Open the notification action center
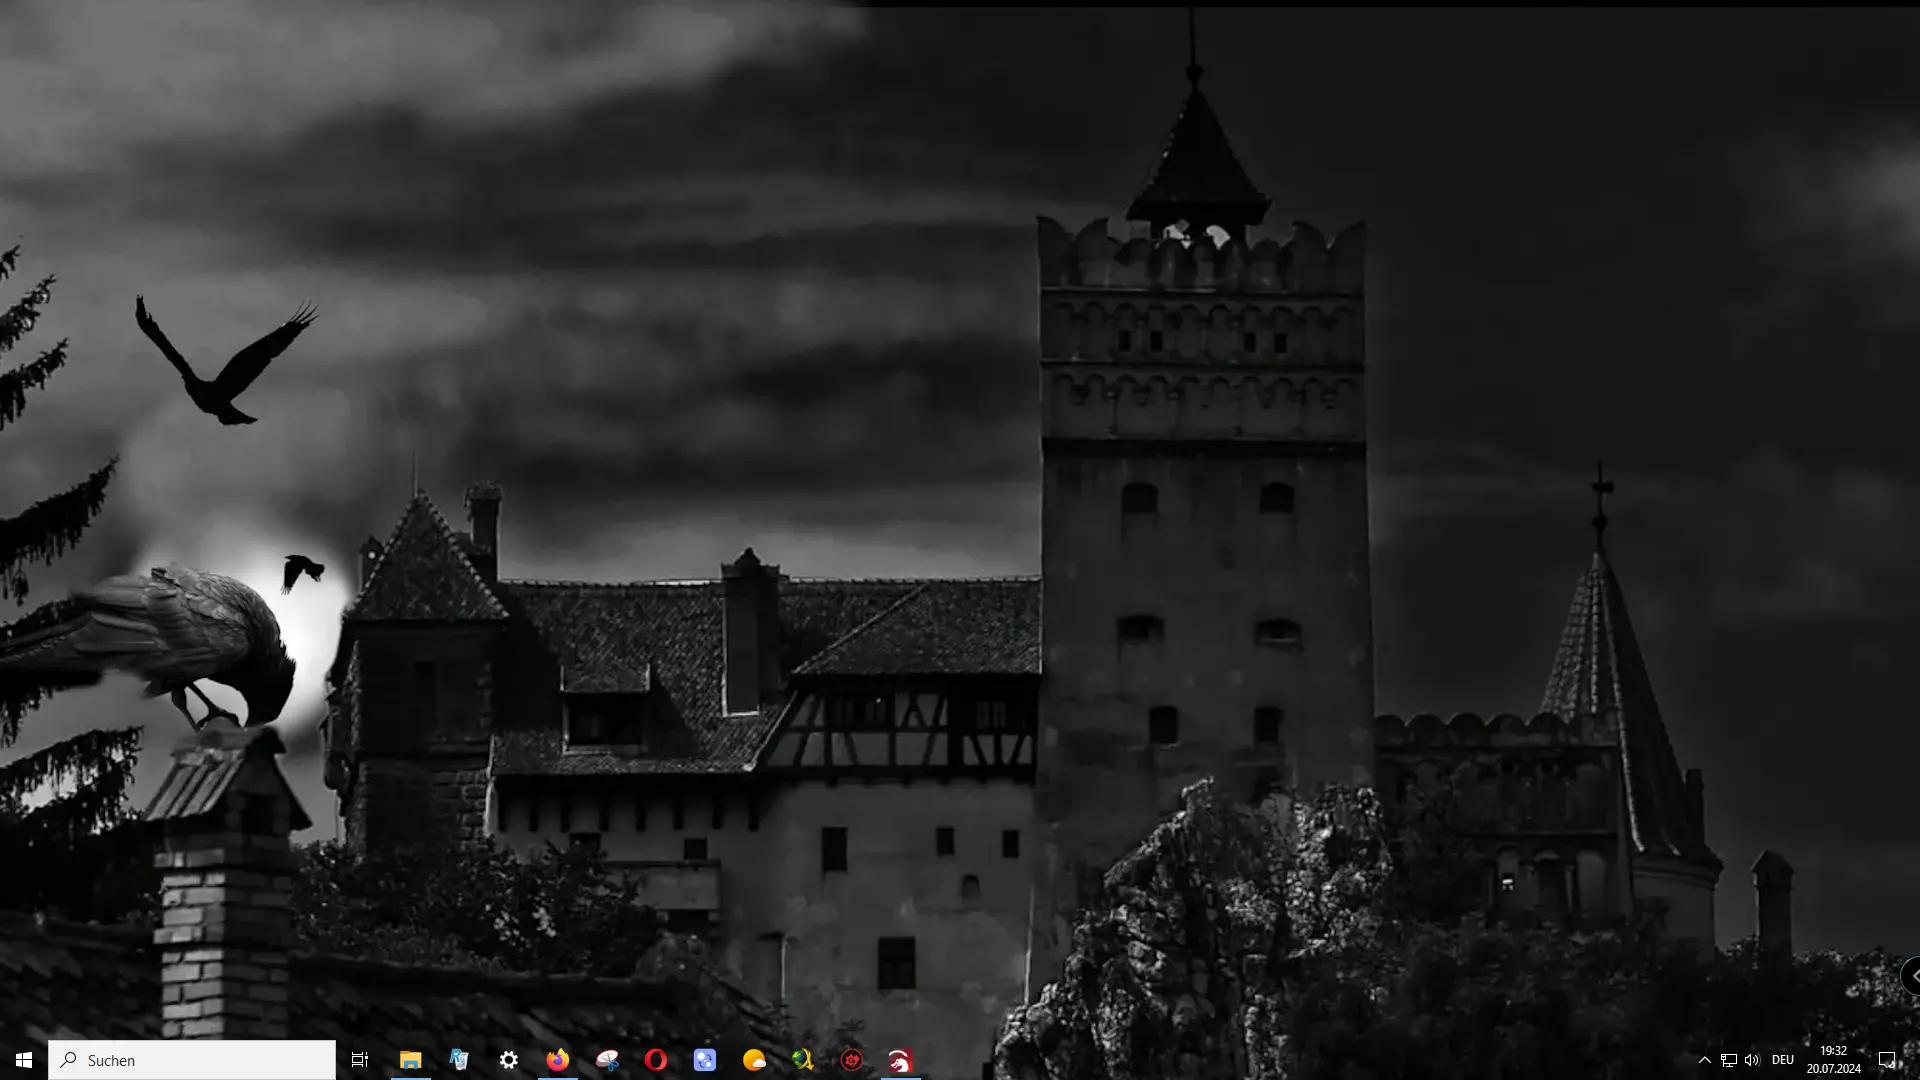 [1887, 1060]
